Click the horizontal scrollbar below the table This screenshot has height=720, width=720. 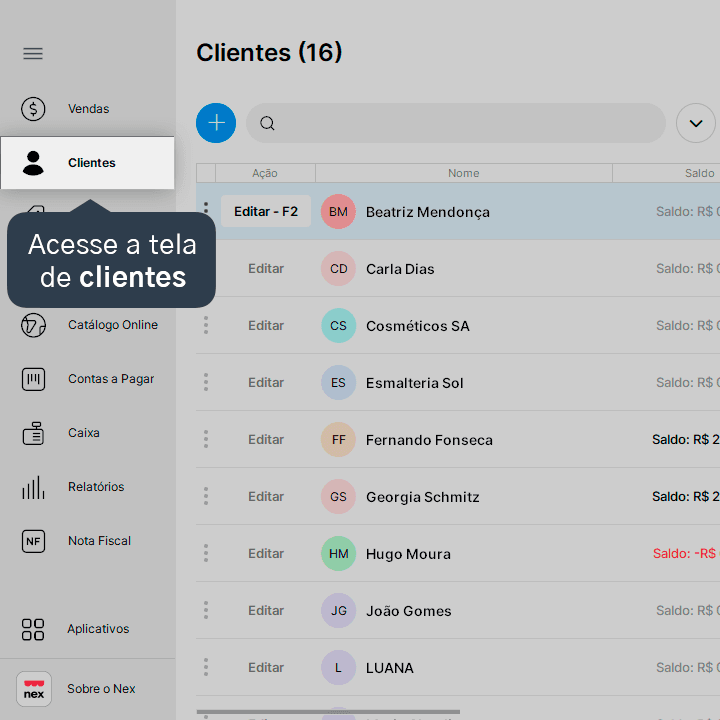(x=328, y=712)
